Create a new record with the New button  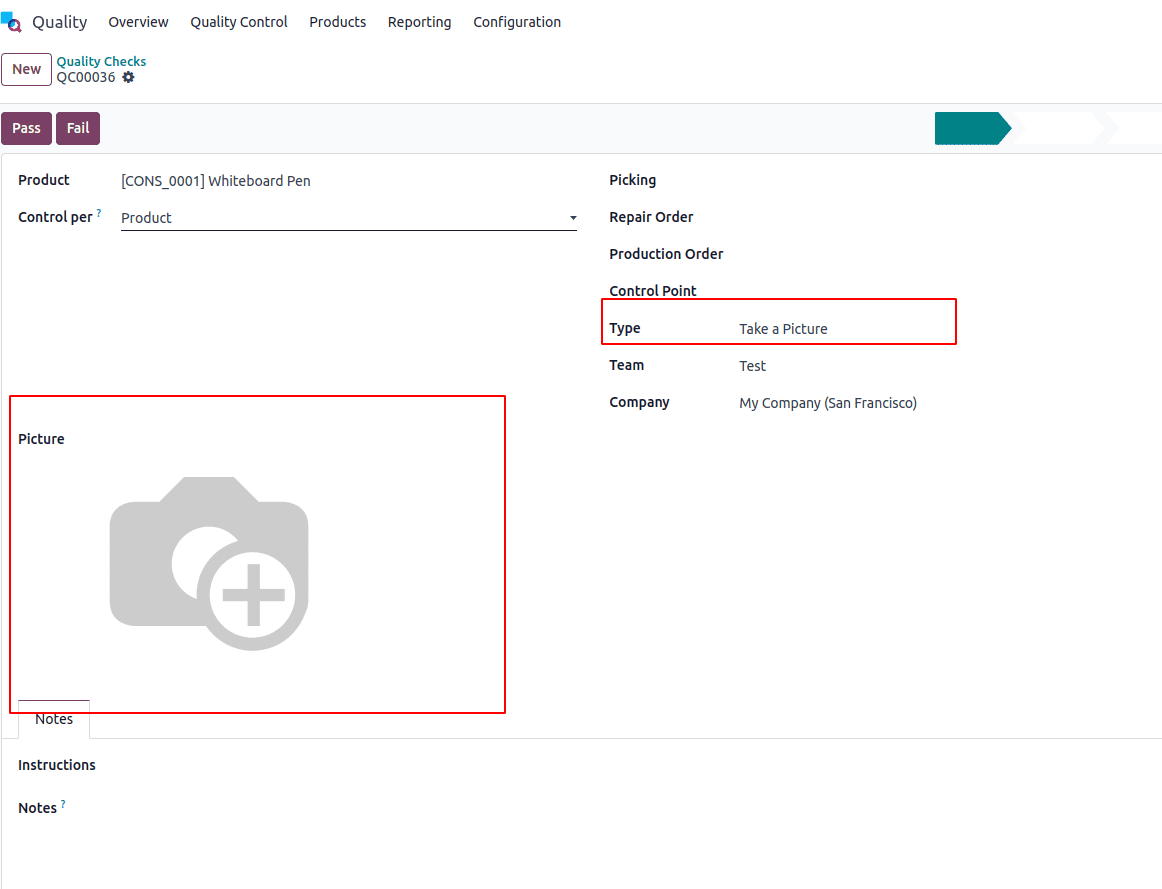[x=26, y=69]
